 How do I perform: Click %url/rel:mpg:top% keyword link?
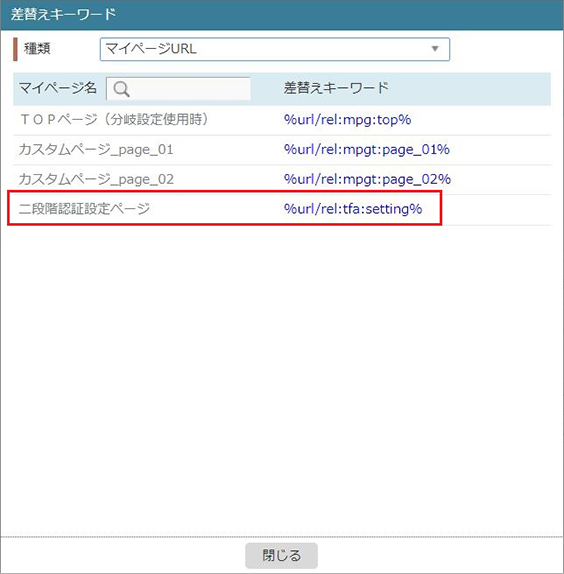pyautogui.click(x=347, y=120)
